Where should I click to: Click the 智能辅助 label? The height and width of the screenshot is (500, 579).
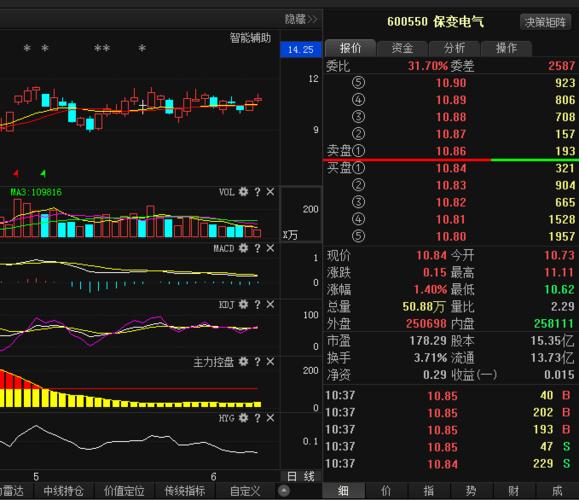click(x=250, y=38)
